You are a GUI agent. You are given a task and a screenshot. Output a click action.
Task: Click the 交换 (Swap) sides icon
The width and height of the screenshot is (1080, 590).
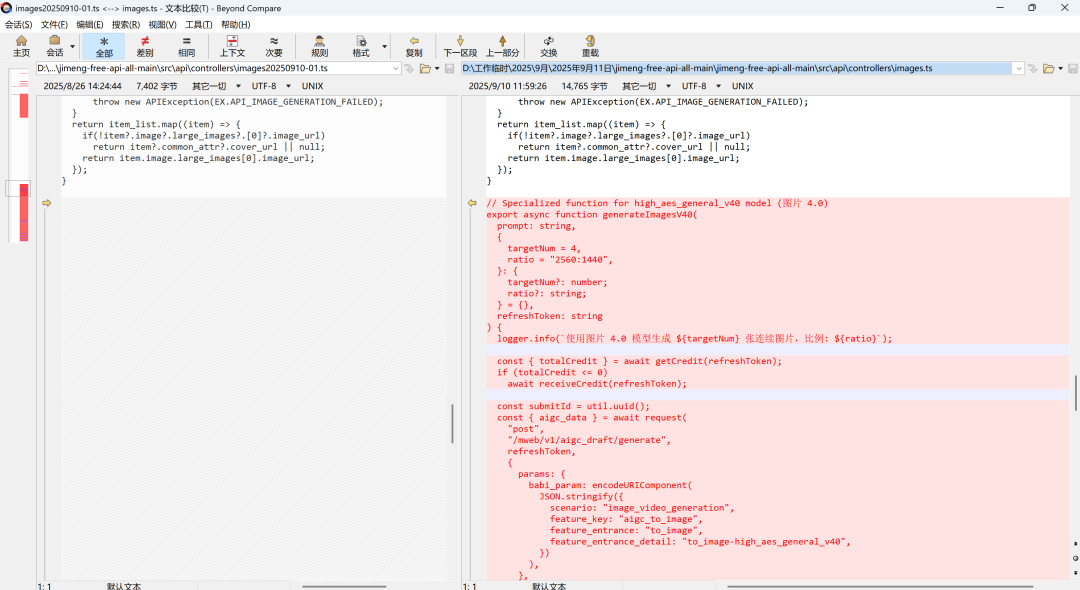tap(549, 46)
